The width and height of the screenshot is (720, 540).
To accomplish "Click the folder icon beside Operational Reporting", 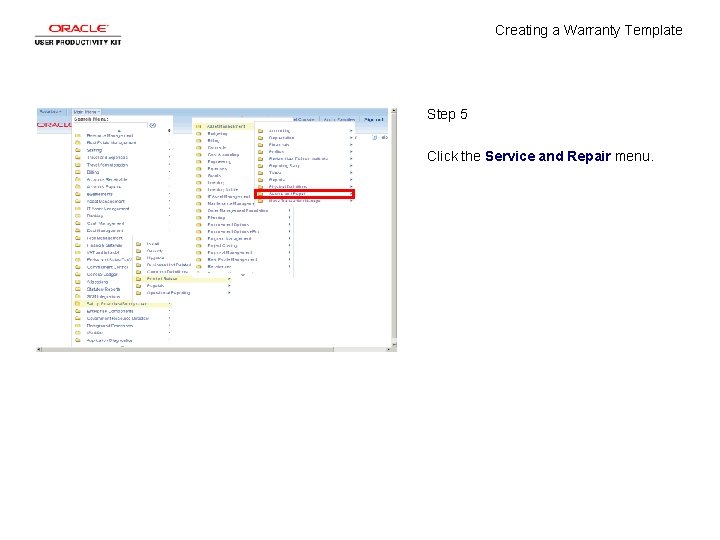I will pos(139,292).
